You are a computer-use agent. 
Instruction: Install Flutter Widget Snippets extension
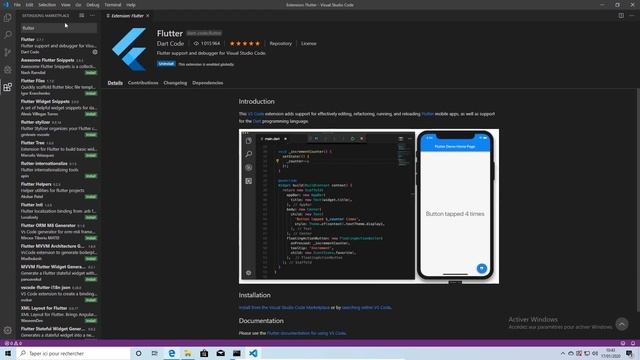click(x=91, y=114)
